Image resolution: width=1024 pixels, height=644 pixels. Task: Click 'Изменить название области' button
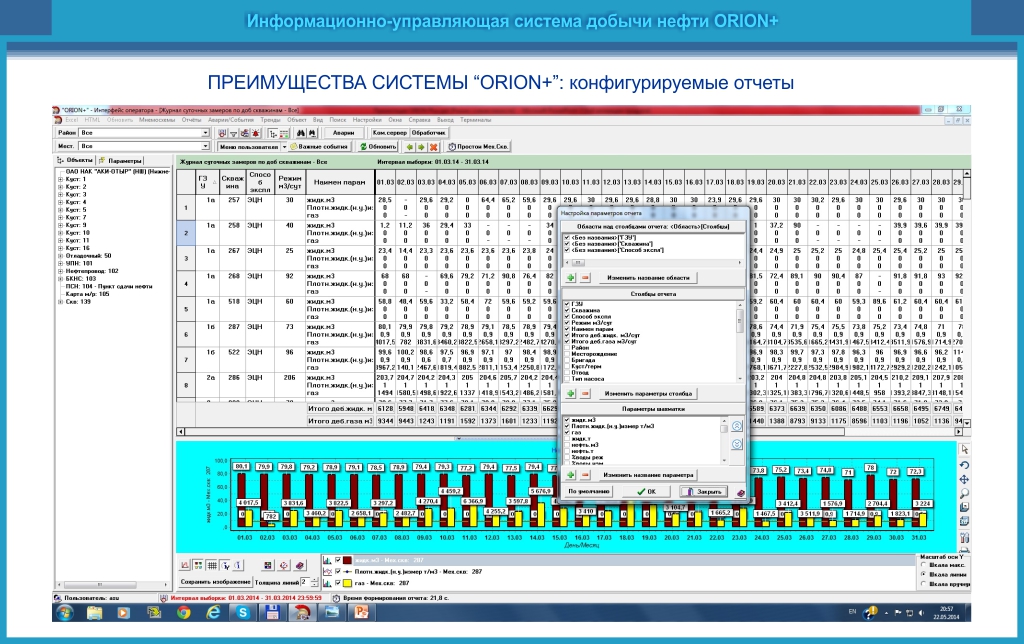pos(648,278)
